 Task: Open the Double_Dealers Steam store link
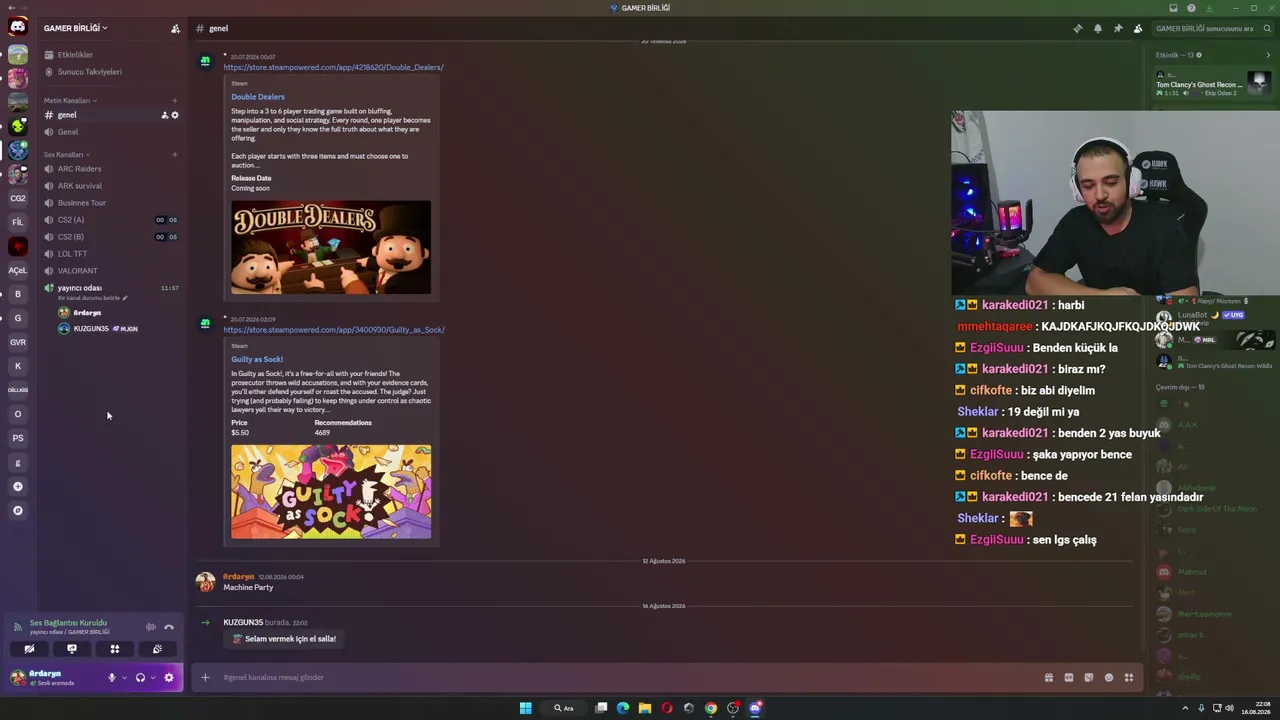333,67
